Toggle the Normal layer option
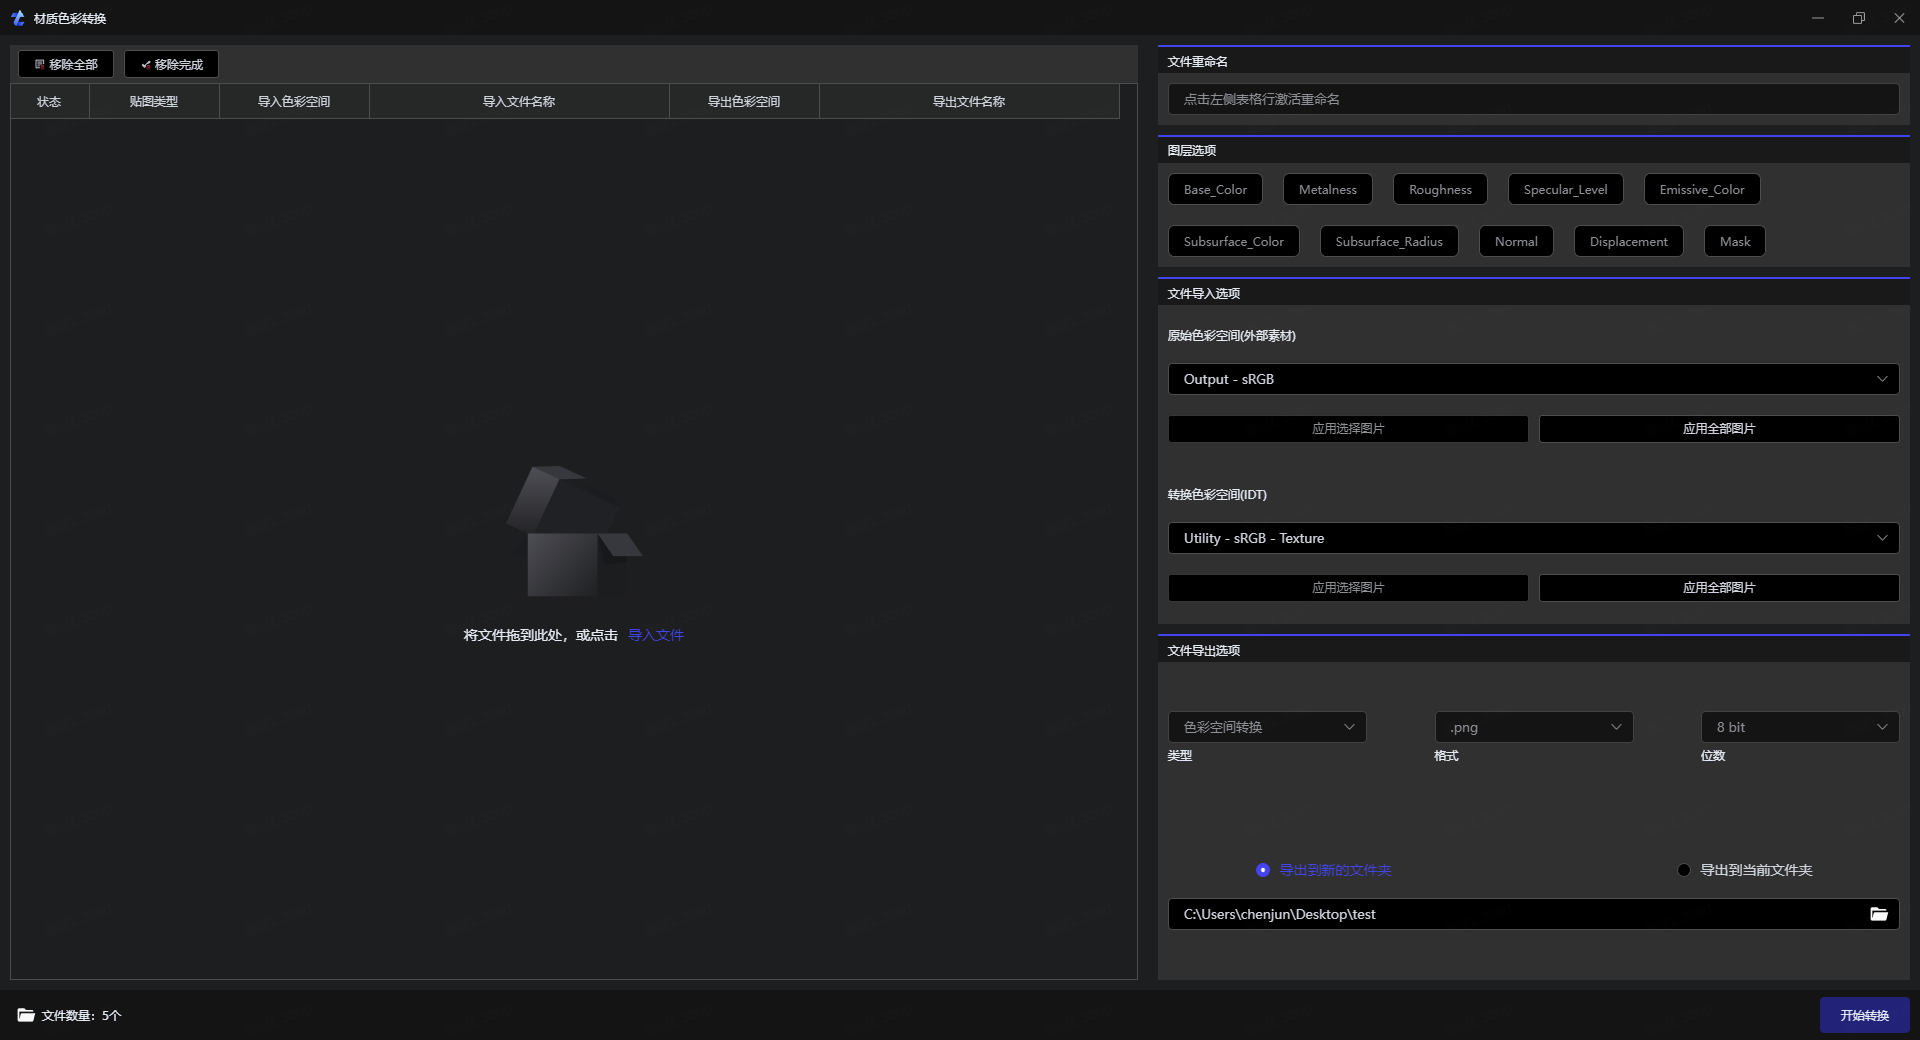This screenshot has height=1040, width=1920. click(1515, 241)
